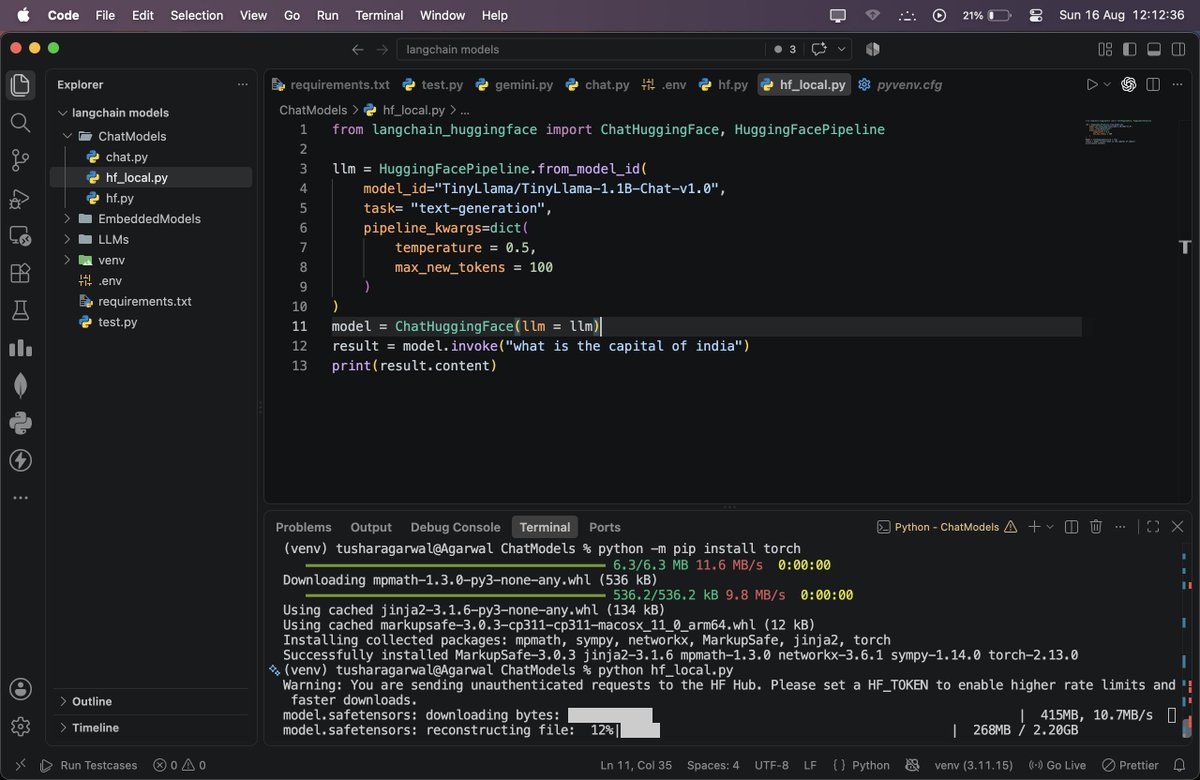Open the new terminal profile dropdown
The image size is (1200, 780).
click(x=1050, y=527)
